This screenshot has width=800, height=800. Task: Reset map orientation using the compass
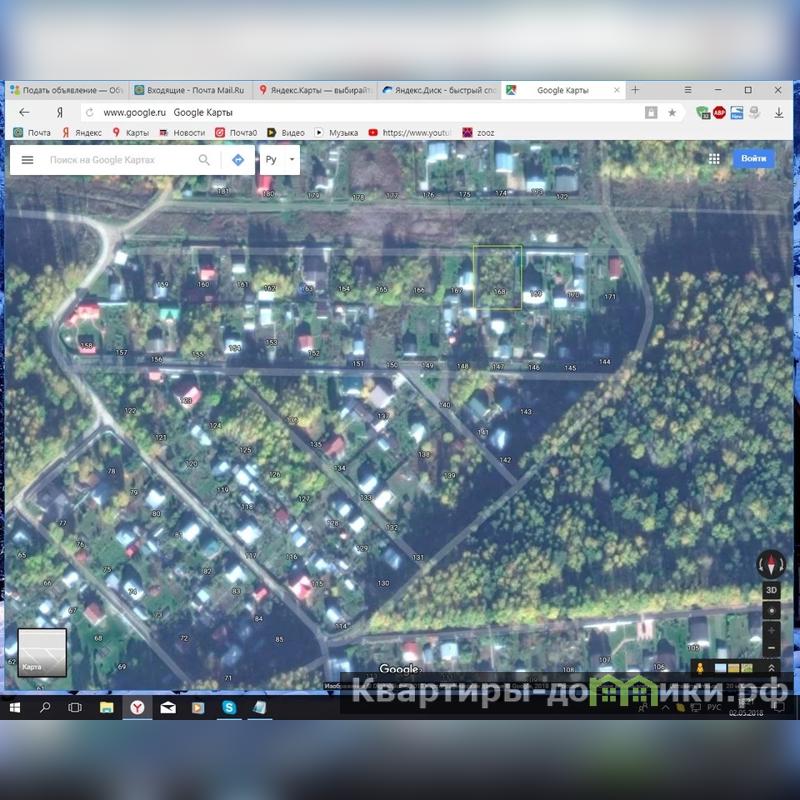tap(770, 565)
